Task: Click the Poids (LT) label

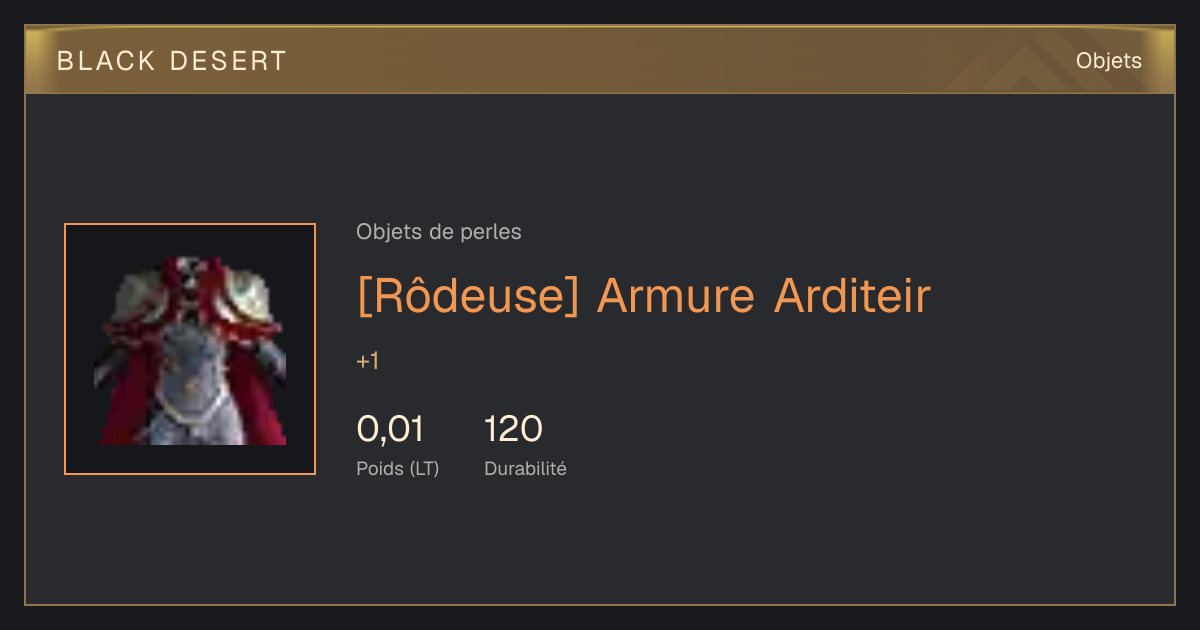Action: point(398,469)
